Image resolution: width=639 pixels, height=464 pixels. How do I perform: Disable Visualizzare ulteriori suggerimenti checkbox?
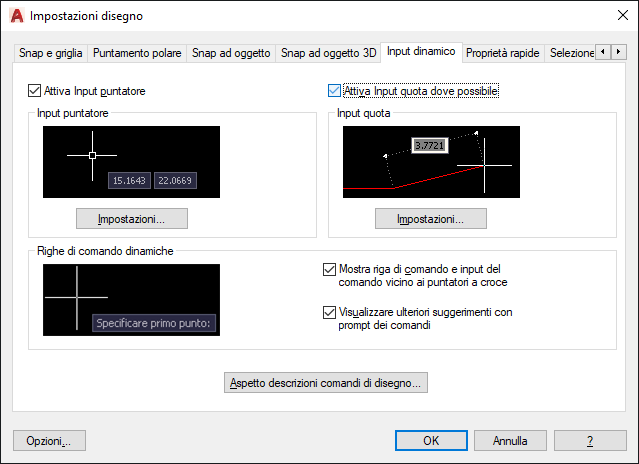pyautogui.click(x=329, y=312)
